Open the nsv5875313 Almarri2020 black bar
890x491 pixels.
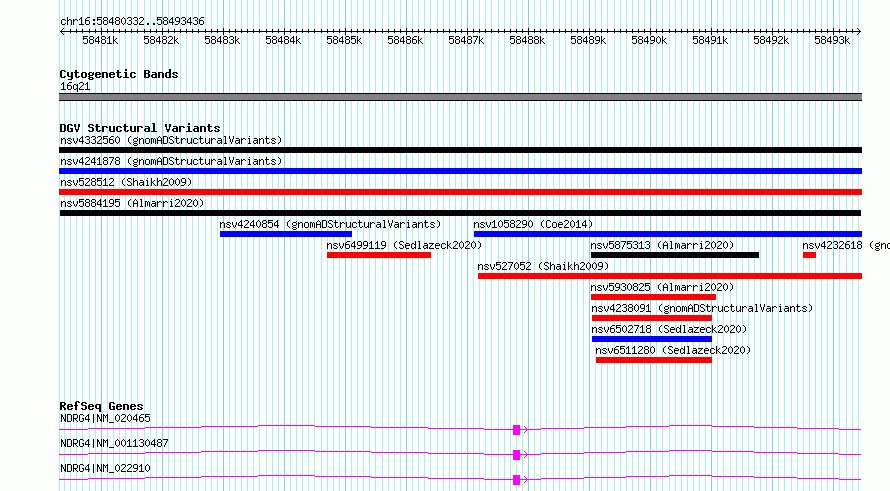tap(675, 255)
